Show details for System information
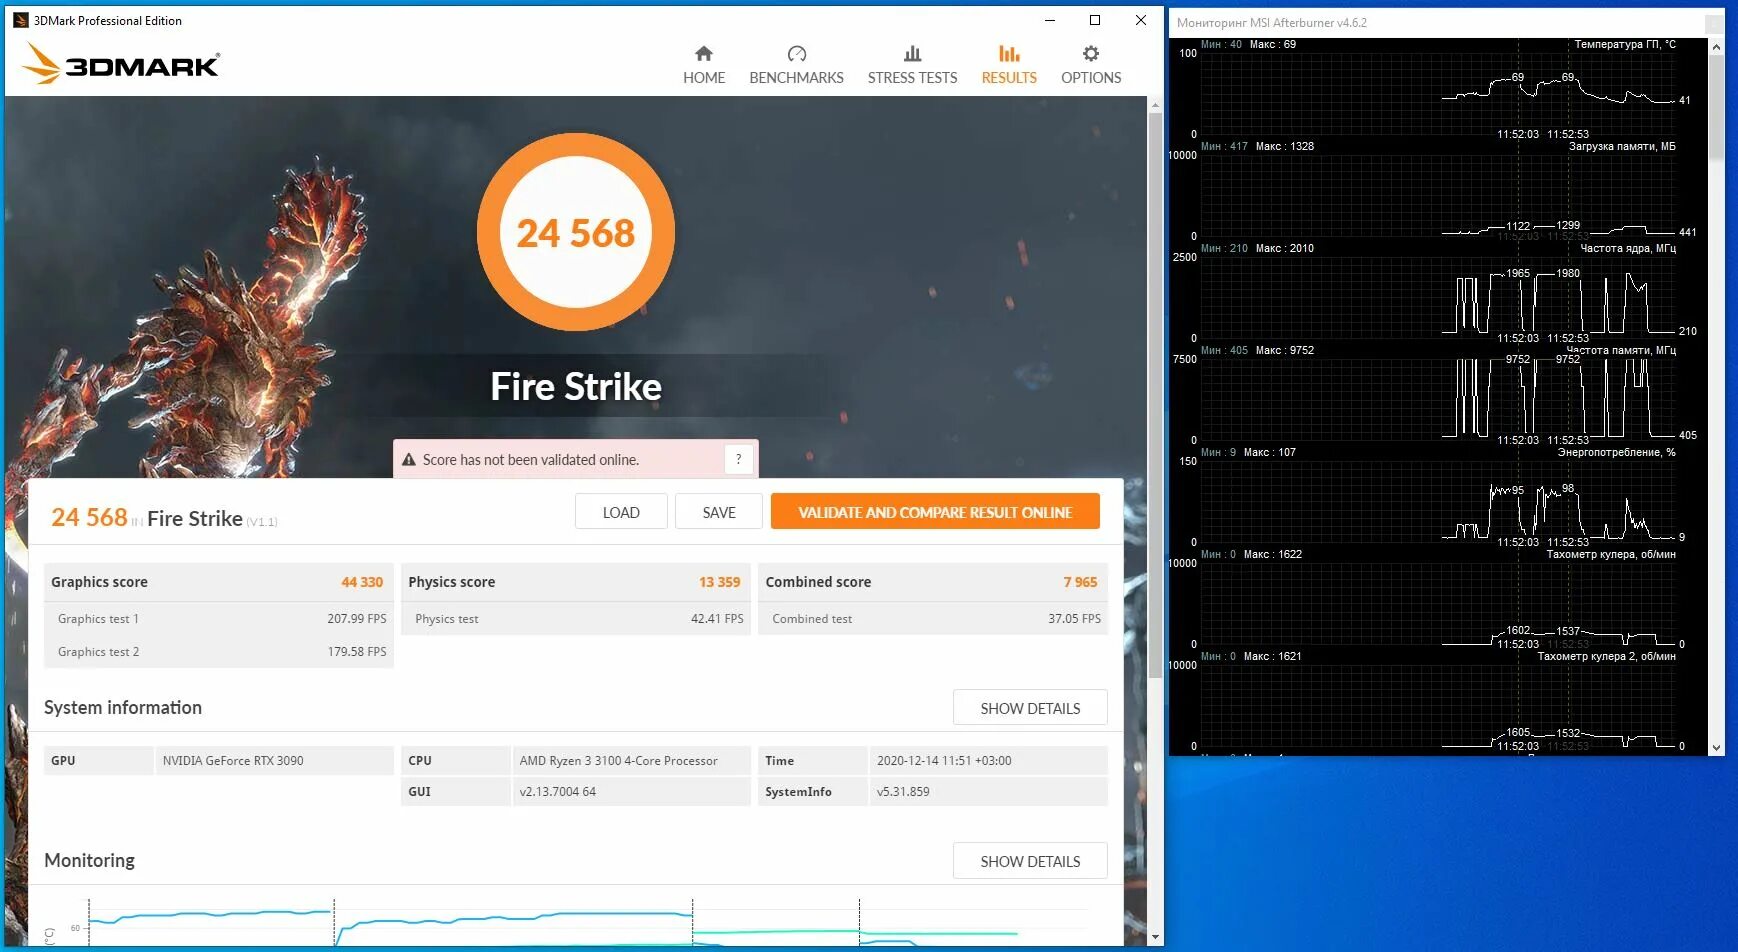The width and height of the screenshot is (1738, 952). pyautogui.click(x=1030, y=708)
